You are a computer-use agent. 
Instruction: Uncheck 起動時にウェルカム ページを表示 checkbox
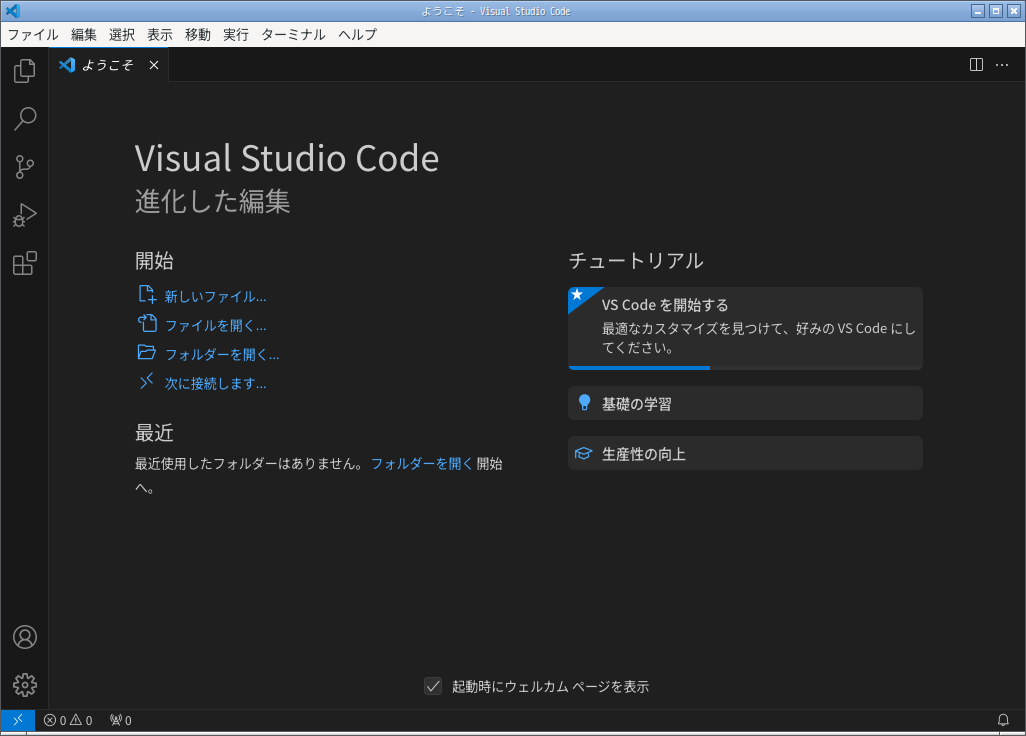click(433, 686)
